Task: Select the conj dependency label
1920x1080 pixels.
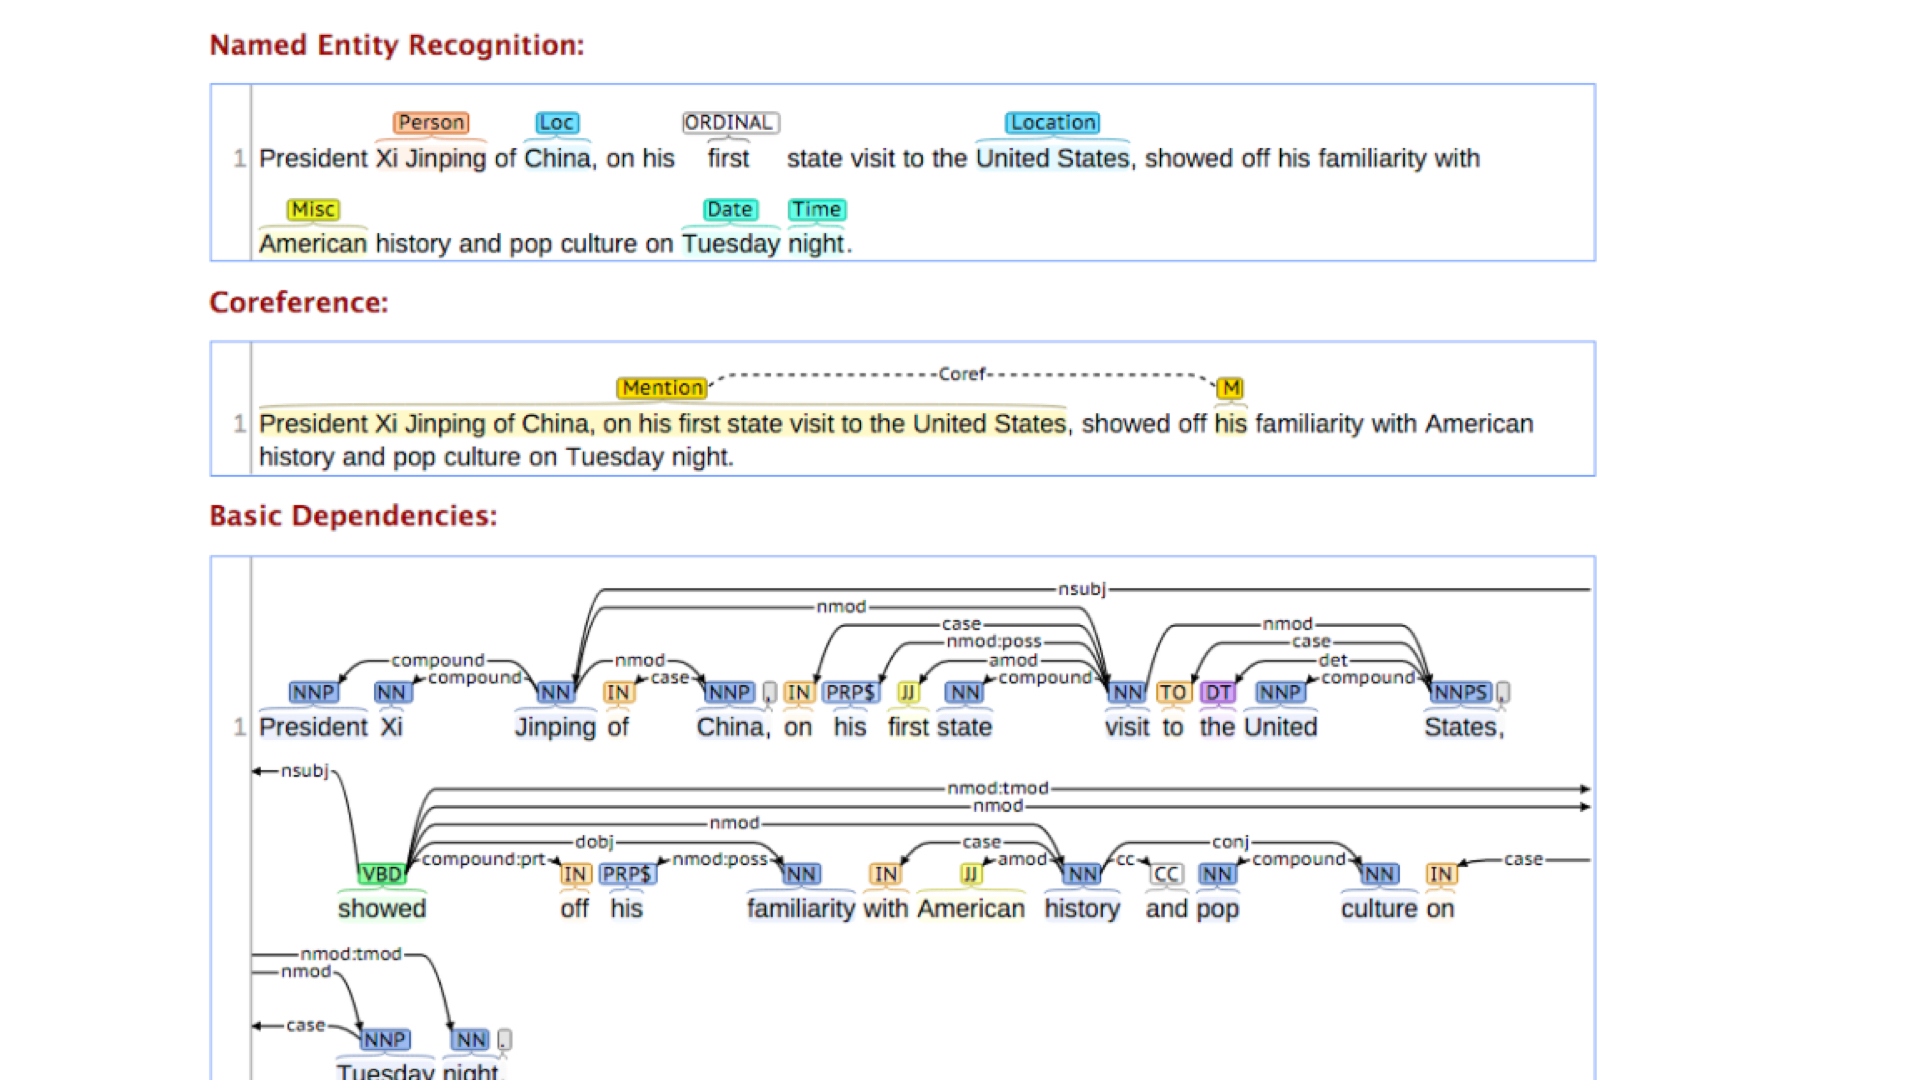Action: point(1230,842)
